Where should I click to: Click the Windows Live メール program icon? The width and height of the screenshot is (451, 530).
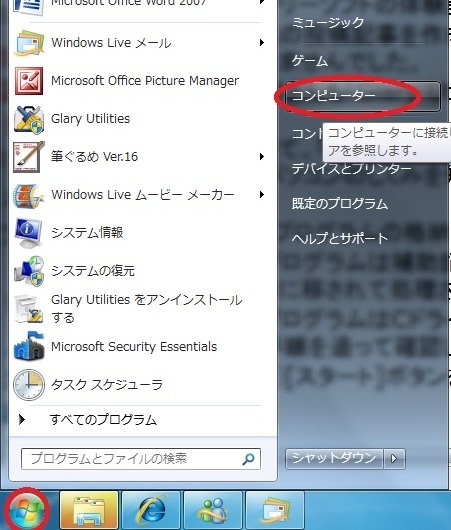point(29,43)
